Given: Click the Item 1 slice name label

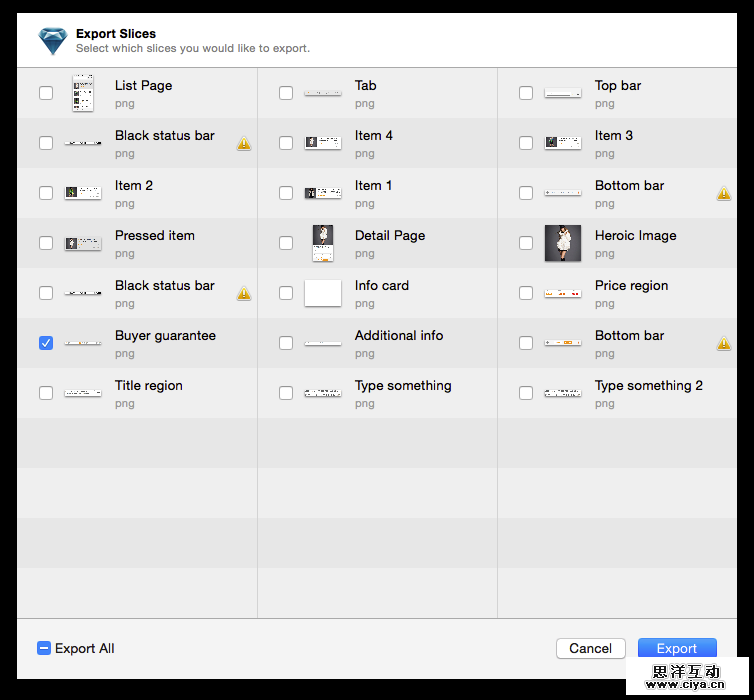Looking at the screenshot, I should [373, 185].
